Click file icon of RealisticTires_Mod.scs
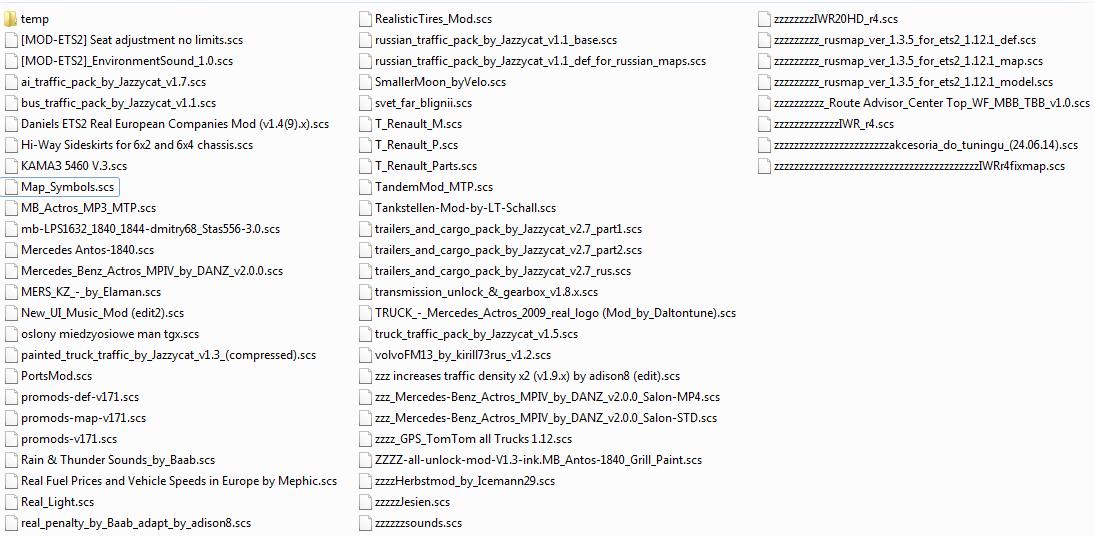The image size is (1095, 536). coord(365,20)
